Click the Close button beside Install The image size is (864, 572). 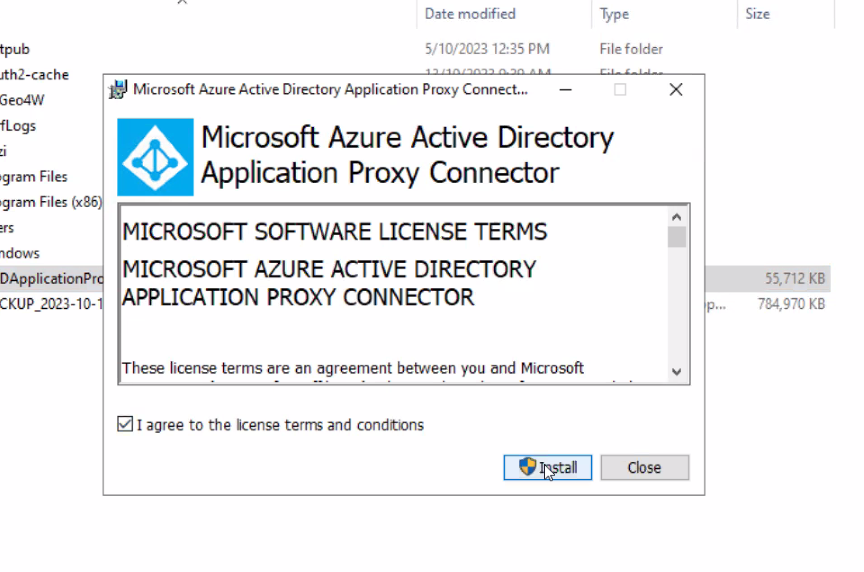[x=644, y=467]
